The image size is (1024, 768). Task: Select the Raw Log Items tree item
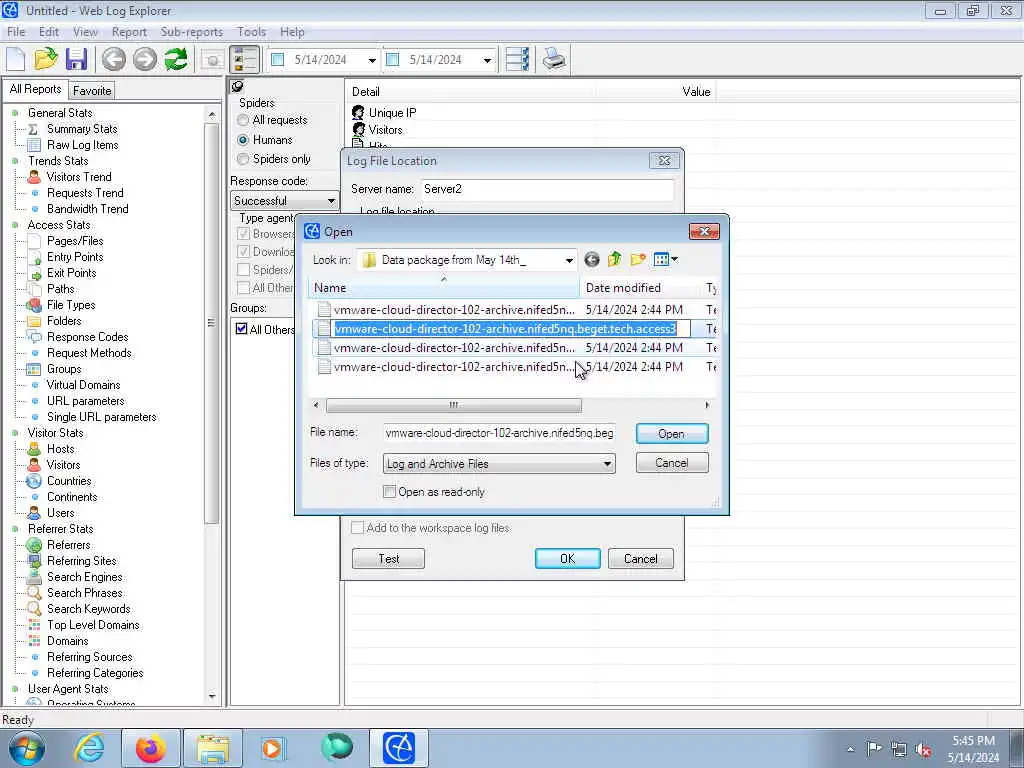(x=82, y=145)
